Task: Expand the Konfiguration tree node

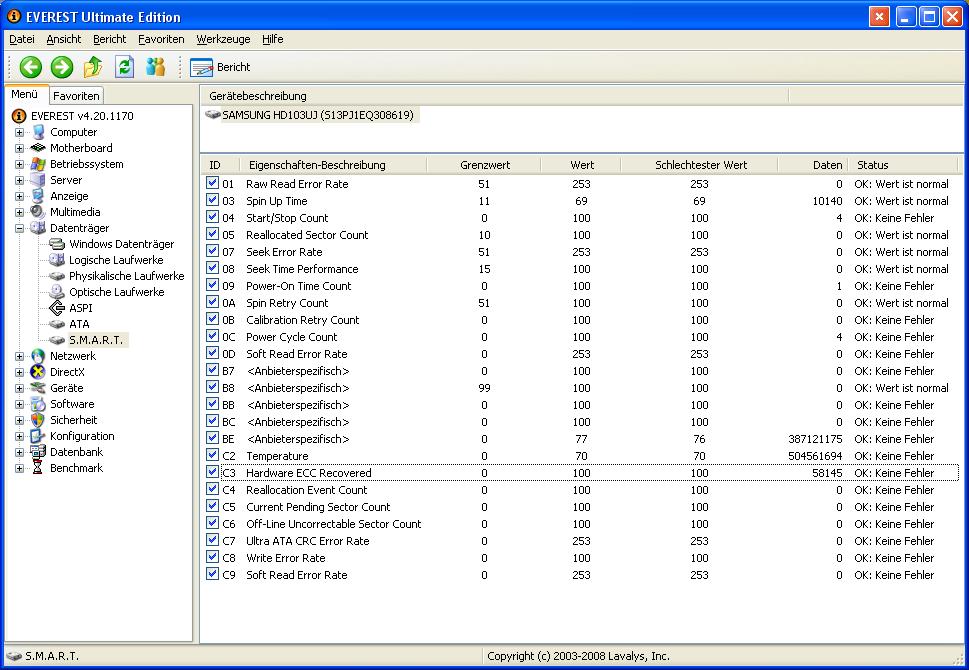Action: point(20,436)
